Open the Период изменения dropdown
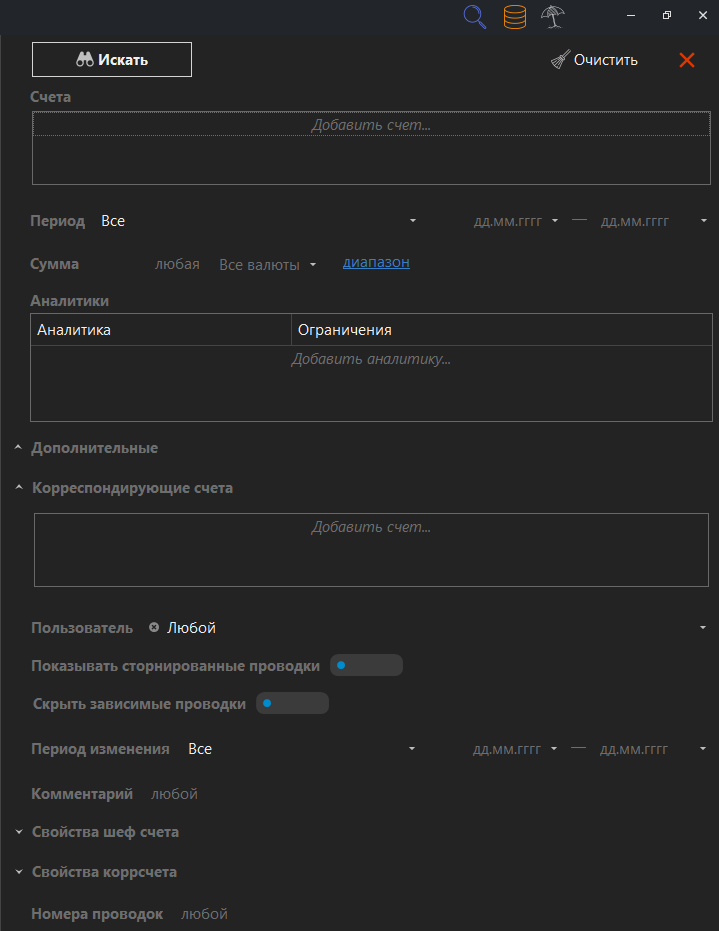 tap(411, 748)
